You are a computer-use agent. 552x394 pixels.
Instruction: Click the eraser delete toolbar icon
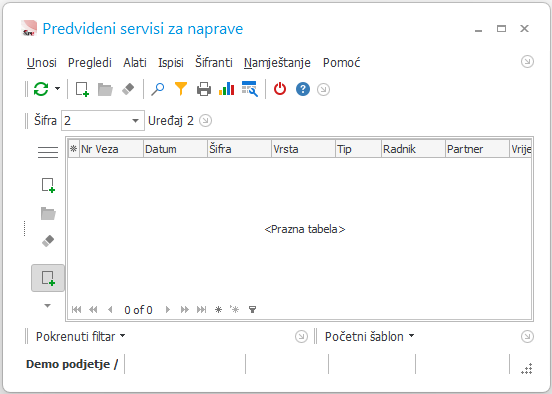coord(128,89)
